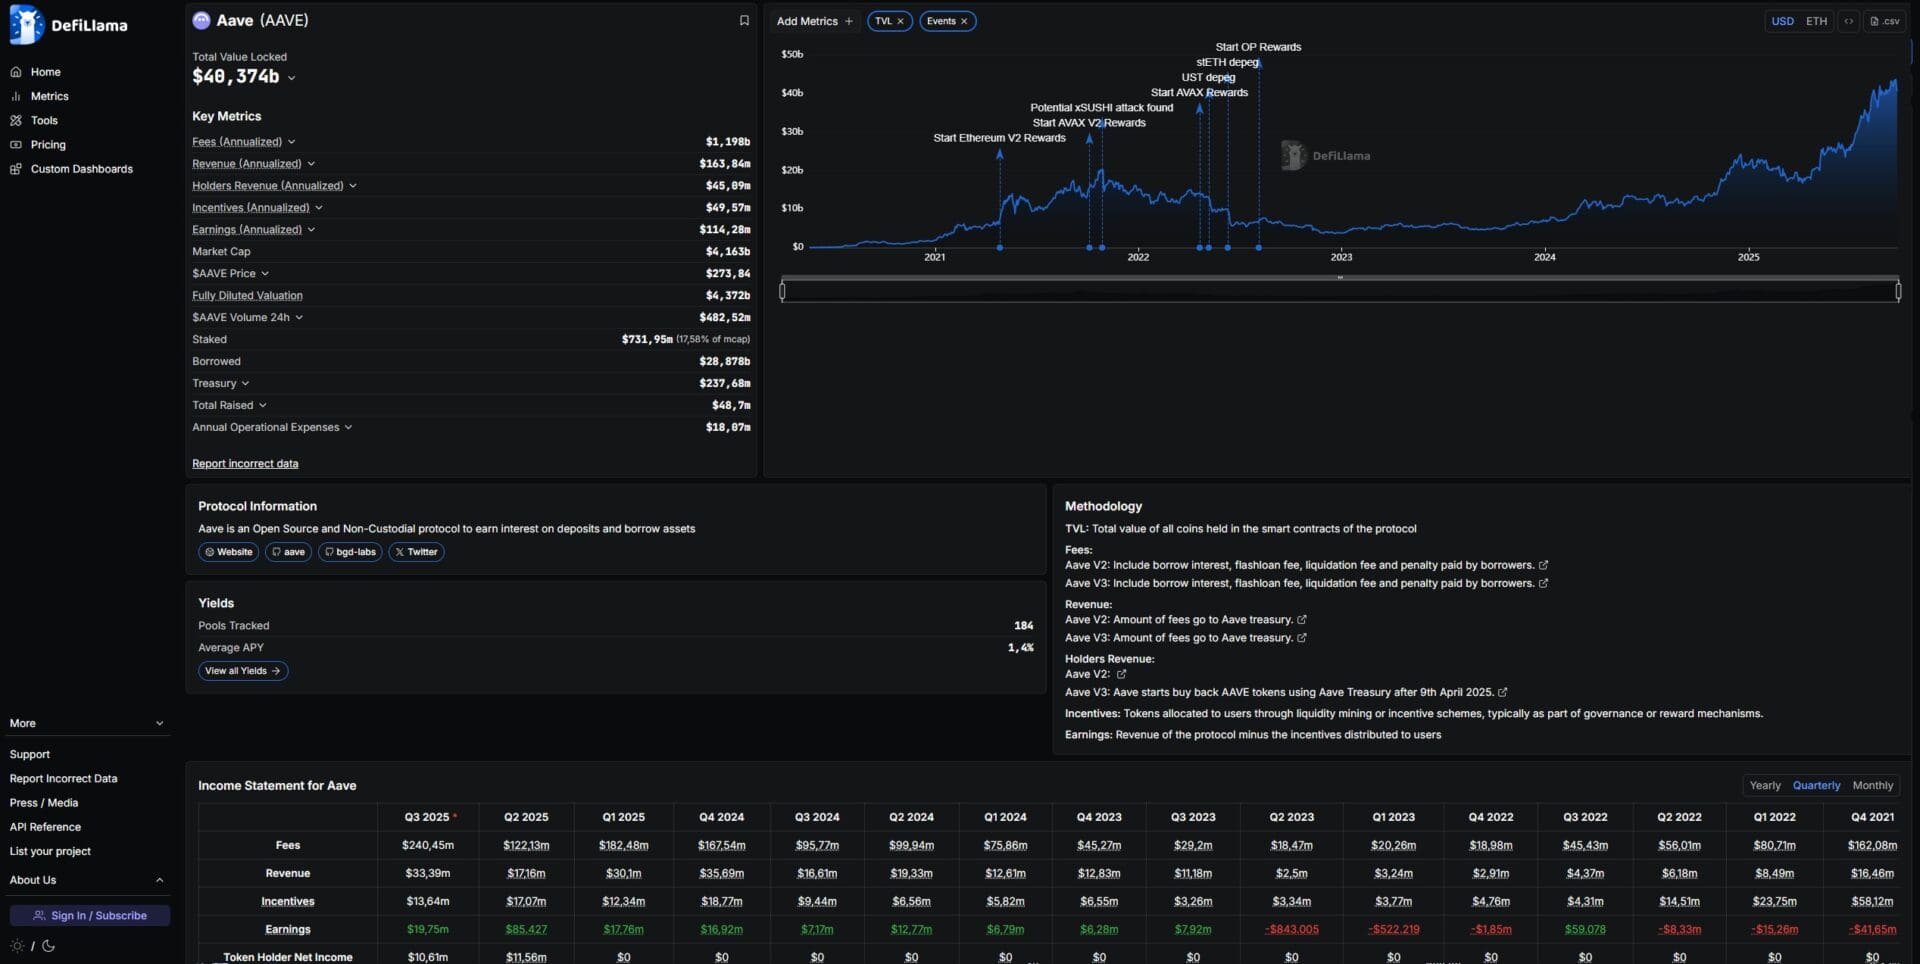Click the View all Yields button
This screenshot has width=1920, height=964.
click(x=243, y=671)
